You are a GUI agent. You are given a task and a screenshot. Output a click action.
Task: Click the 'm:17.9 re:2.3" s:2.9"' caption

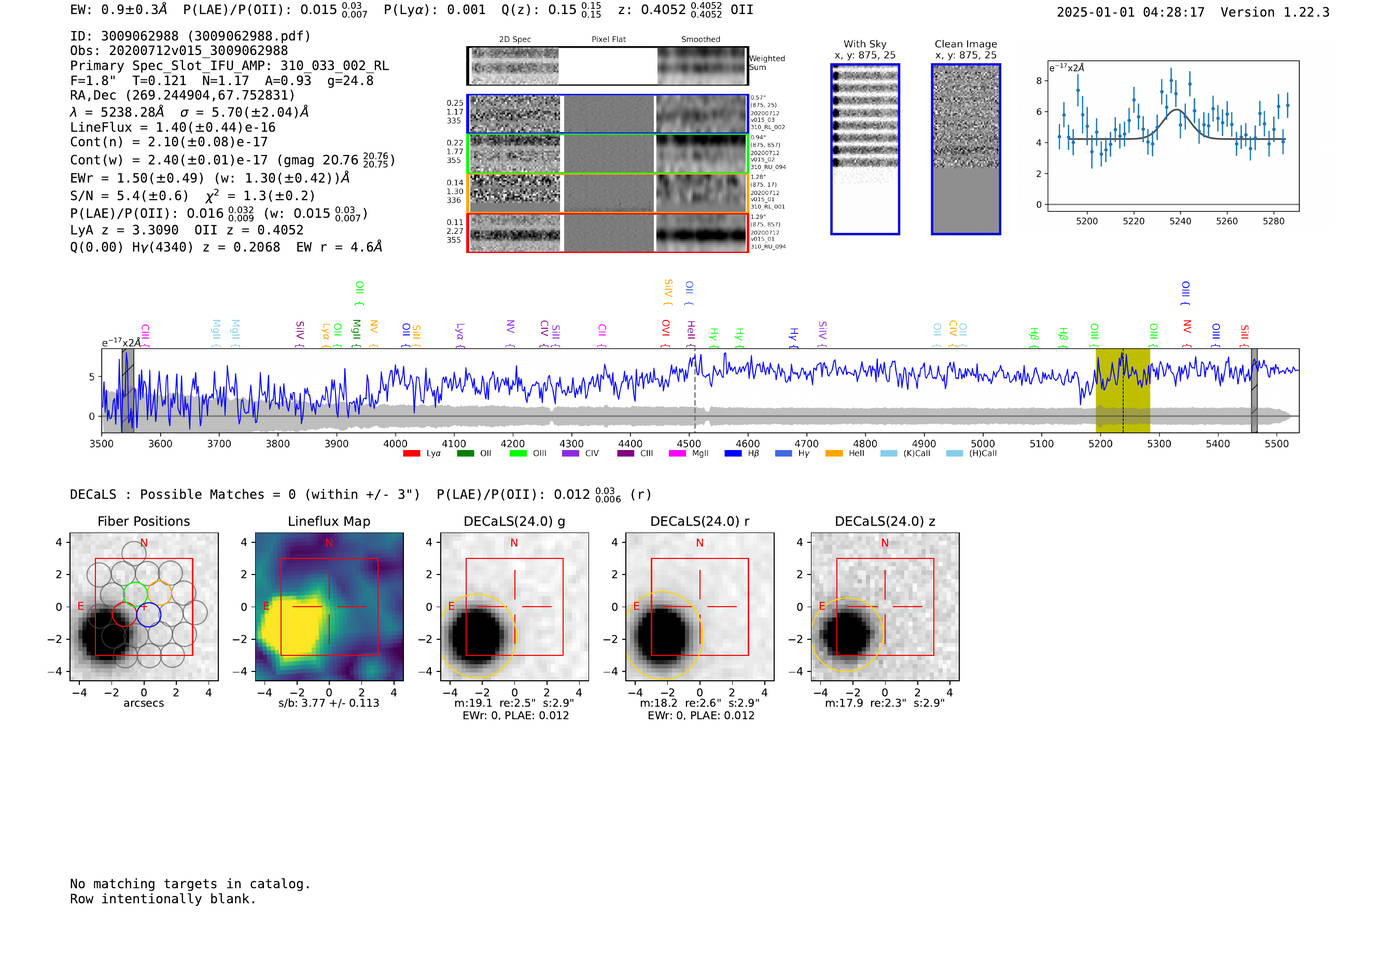click(x=885, y=703)
